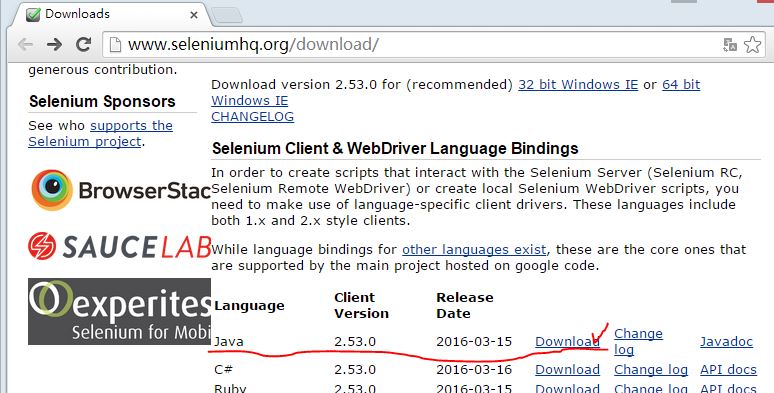Click the browser forward arrow

click(x=54, y=45)
